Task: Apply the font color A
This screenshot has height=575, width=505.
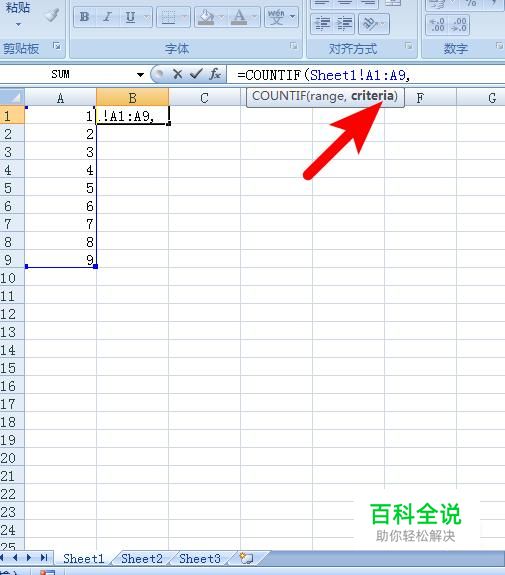Action: (239, 17)
